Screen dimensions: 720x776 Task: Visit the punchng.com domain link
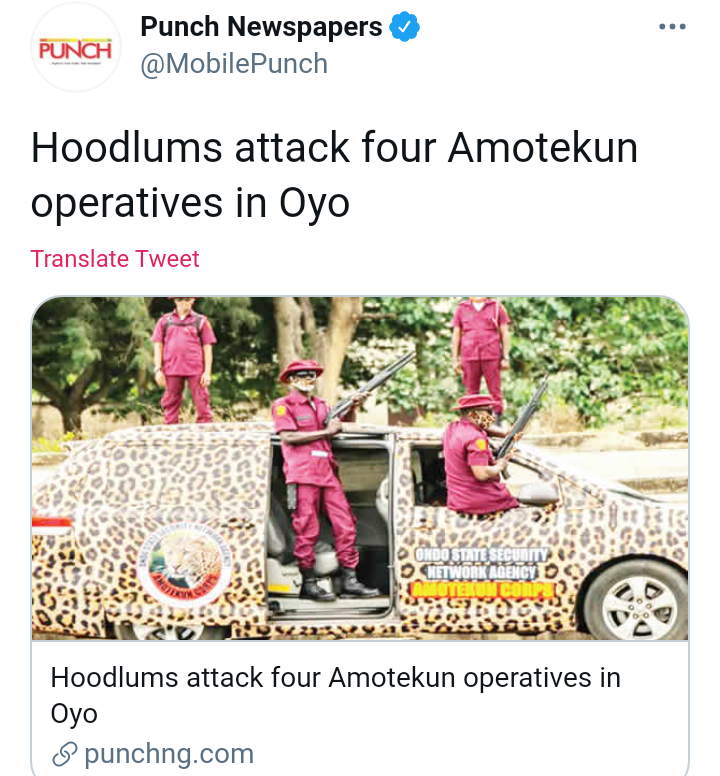[169, 754]
